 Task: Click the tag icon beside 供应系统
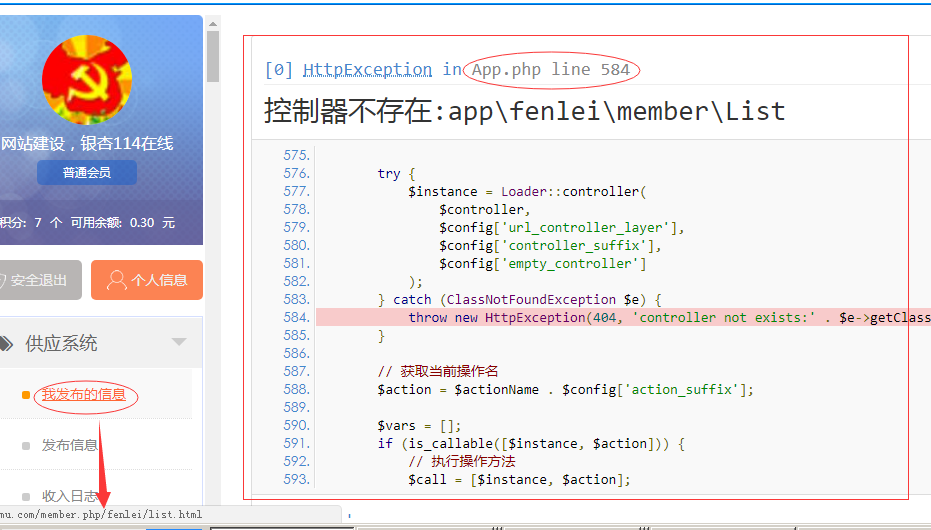[x=5, y=343]
